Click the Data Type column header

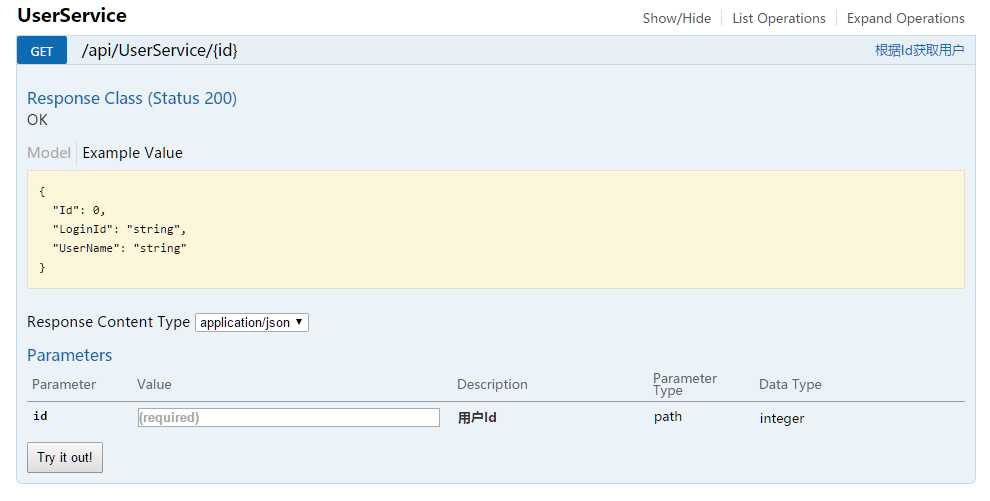pos(790,384)
